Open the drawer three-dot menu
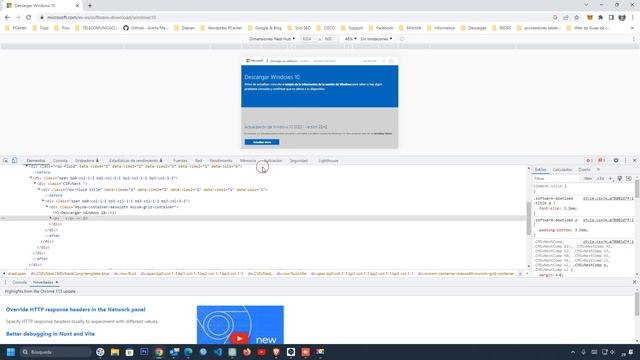The height and width of the screenshot is (360, 640). 5,282
